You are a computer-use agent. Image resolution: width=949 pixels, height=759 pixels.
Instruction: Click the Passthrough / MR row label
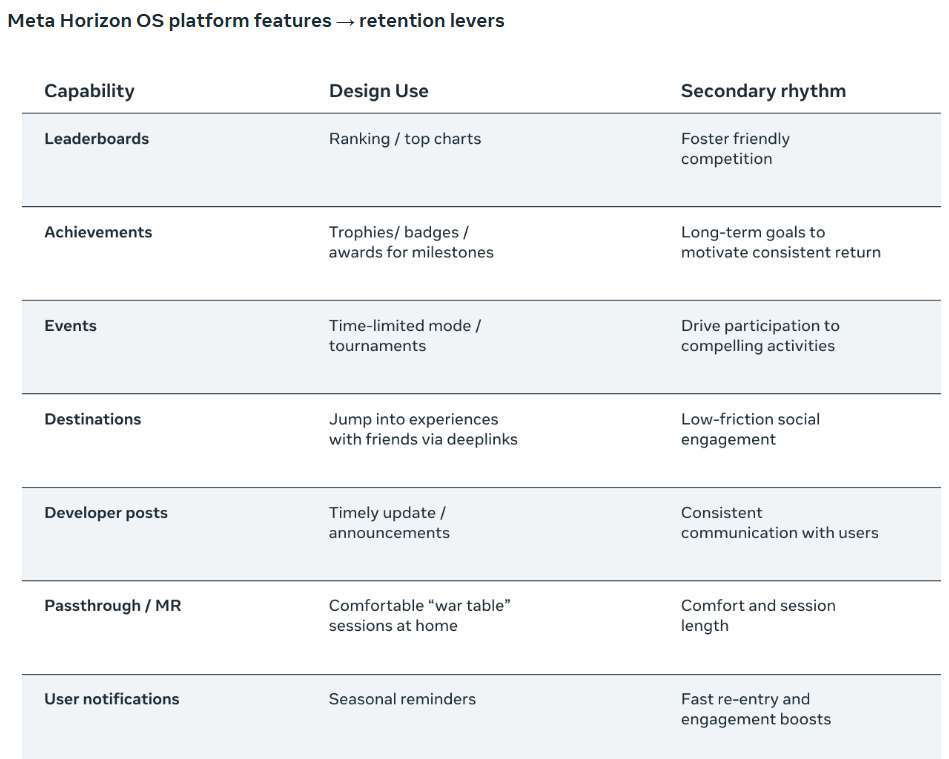click(x=112, y=606)
